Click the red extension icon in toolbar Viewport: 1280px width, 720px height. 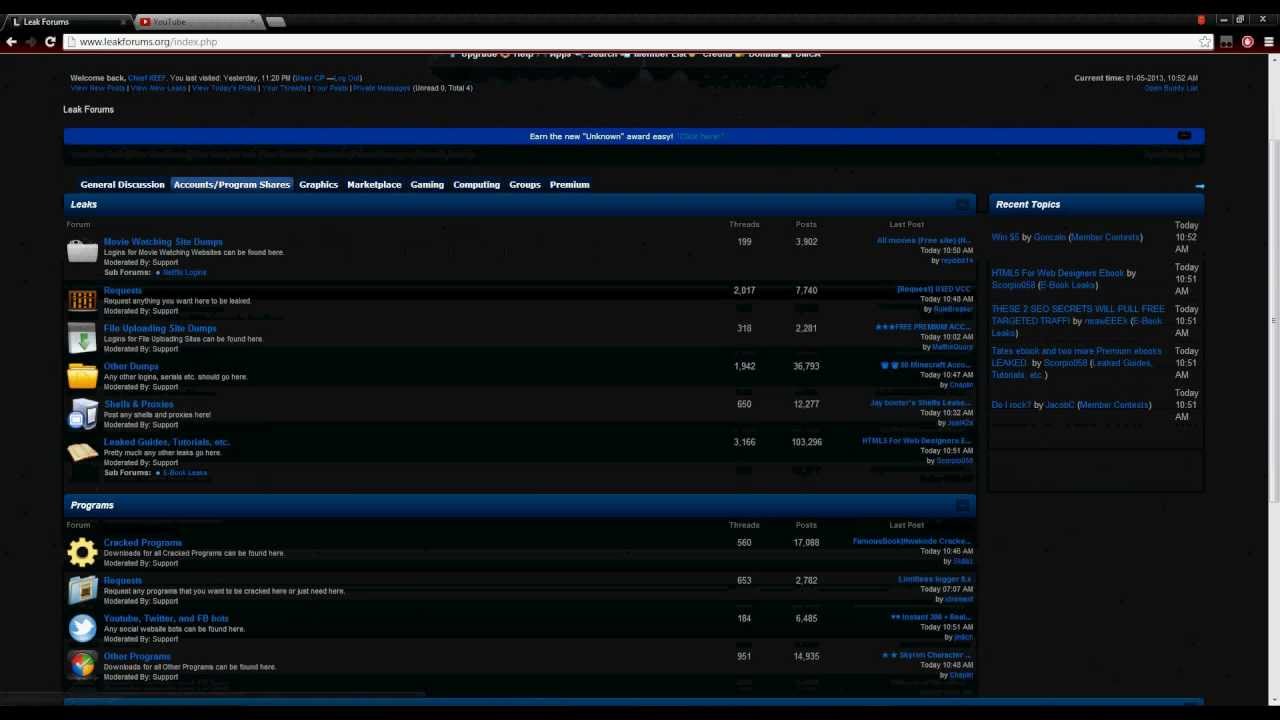click(x=1247, y=42)
